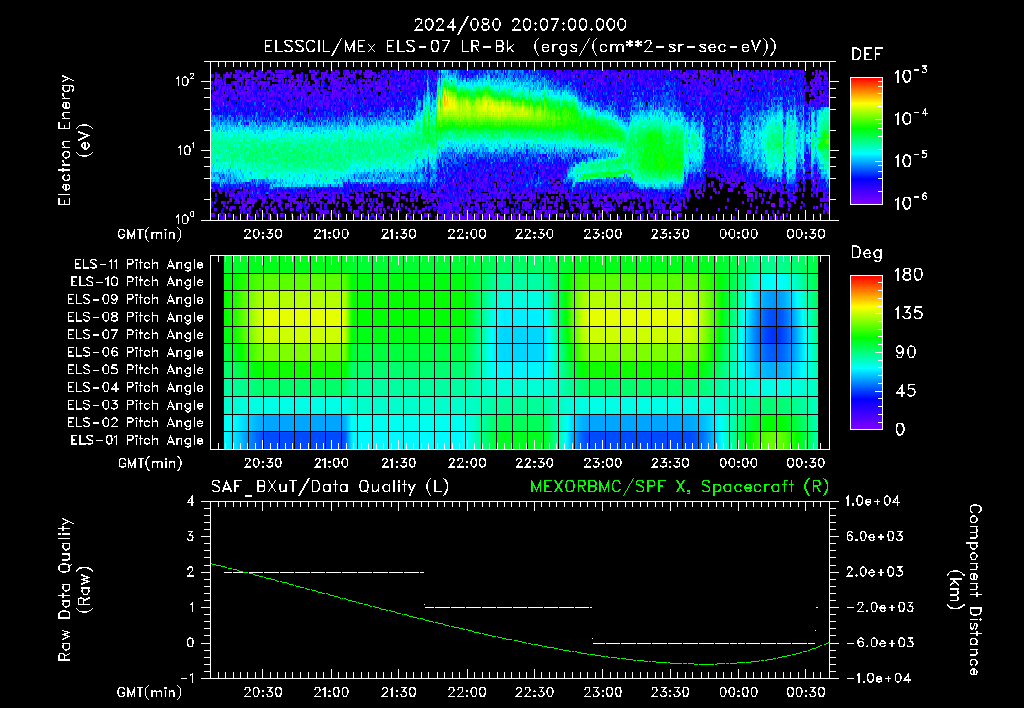Select the ELS-01 Pitch Angle row label
This screenshot has width=1024, height=708.
coord(137,440)
